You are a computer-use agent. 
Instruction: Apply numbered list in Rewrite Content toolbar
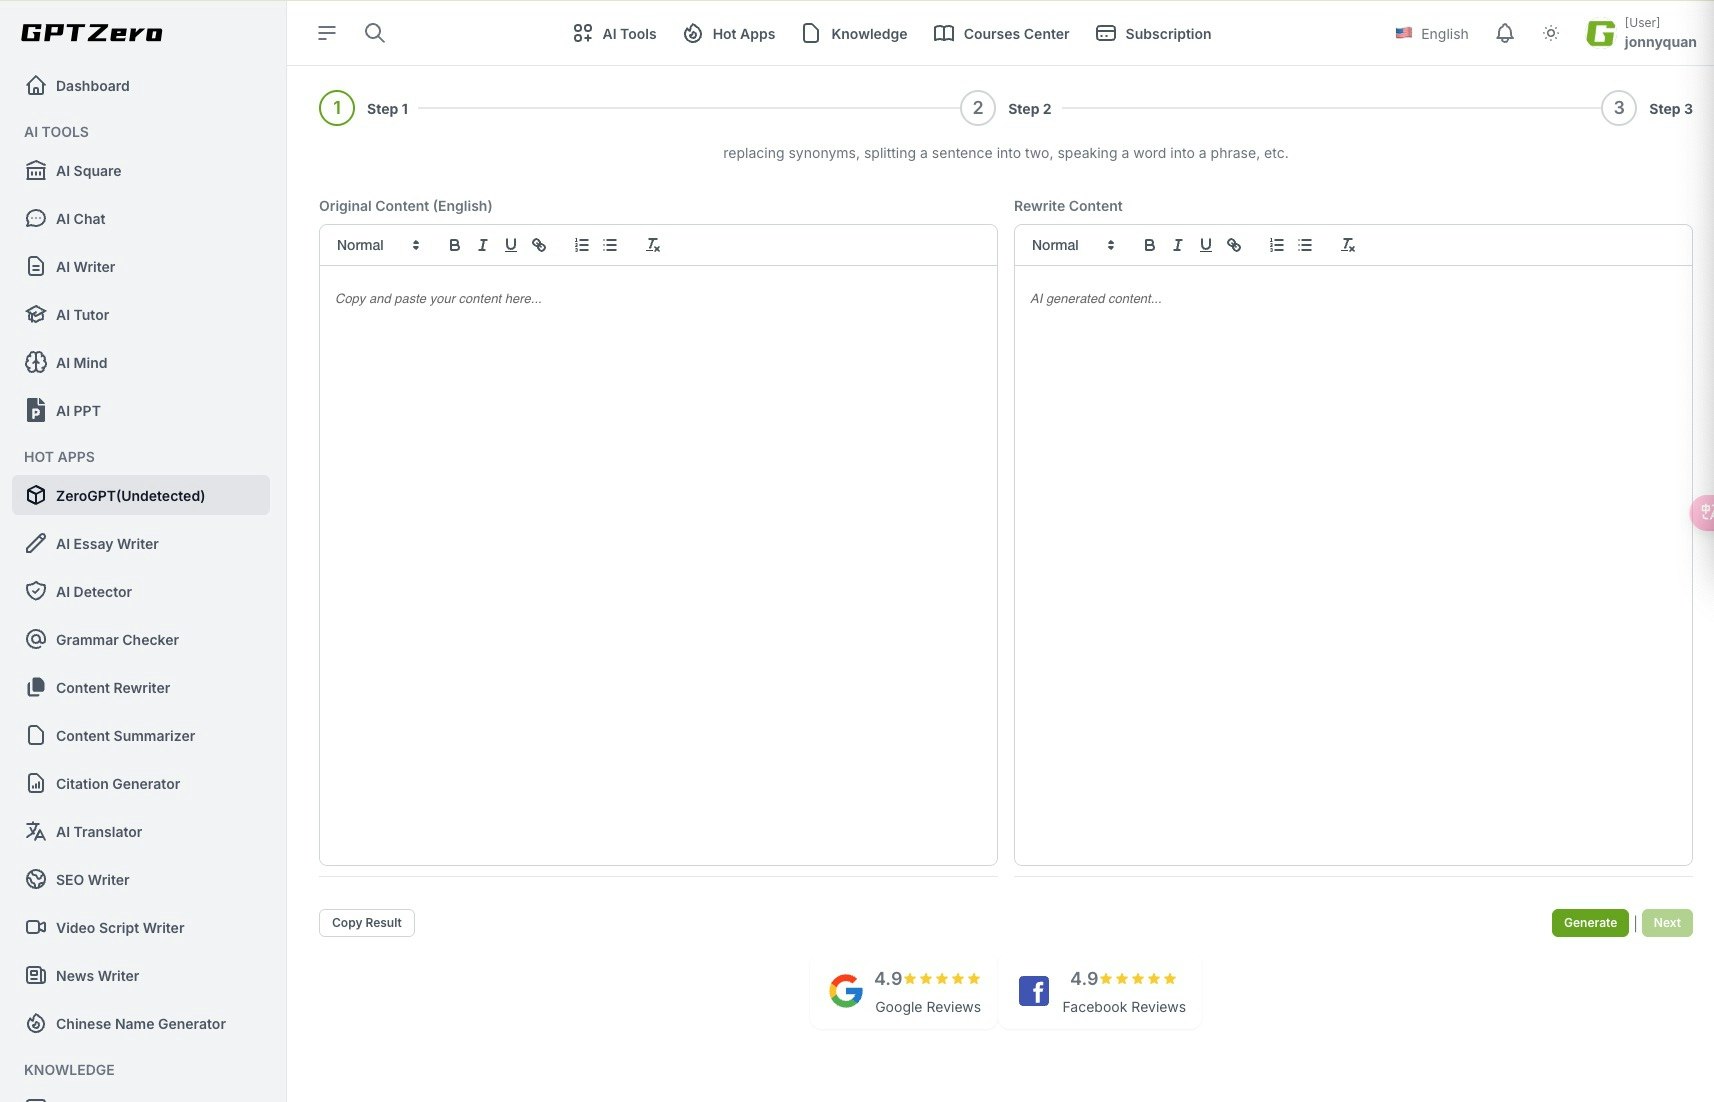coord(1277,245)
